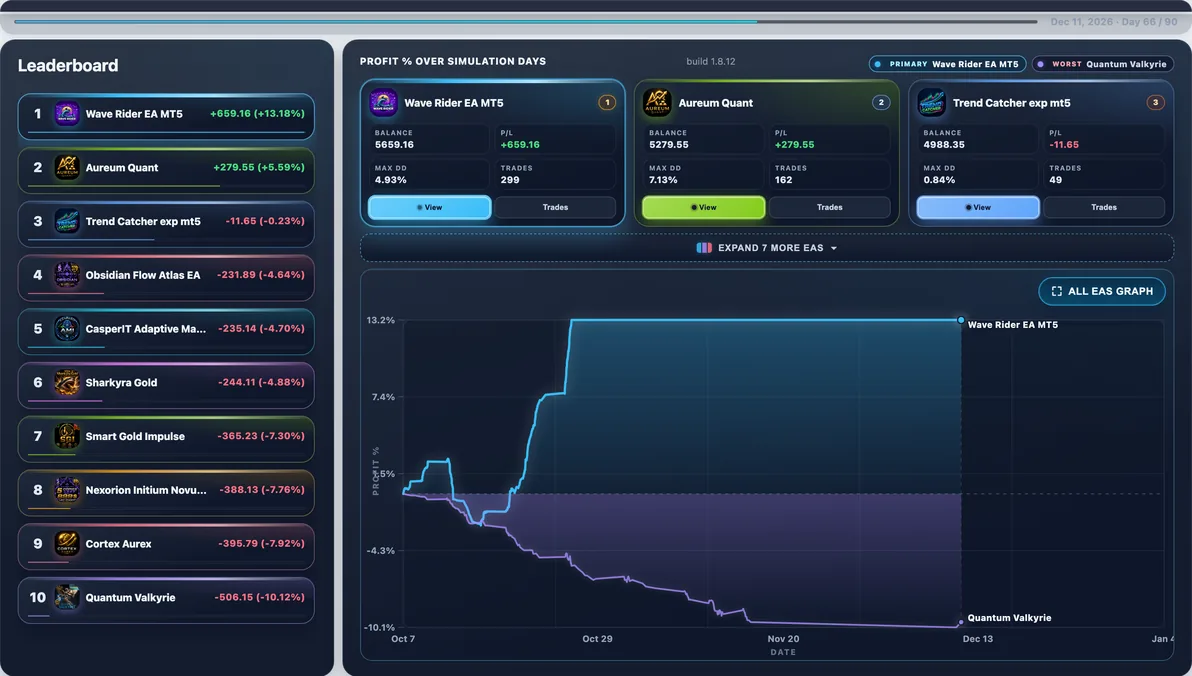Viewport: 1192px width, 676px height.
Task: Toggle View on the Trend Catcher exp mt5 card
Action: click(978, 207)
